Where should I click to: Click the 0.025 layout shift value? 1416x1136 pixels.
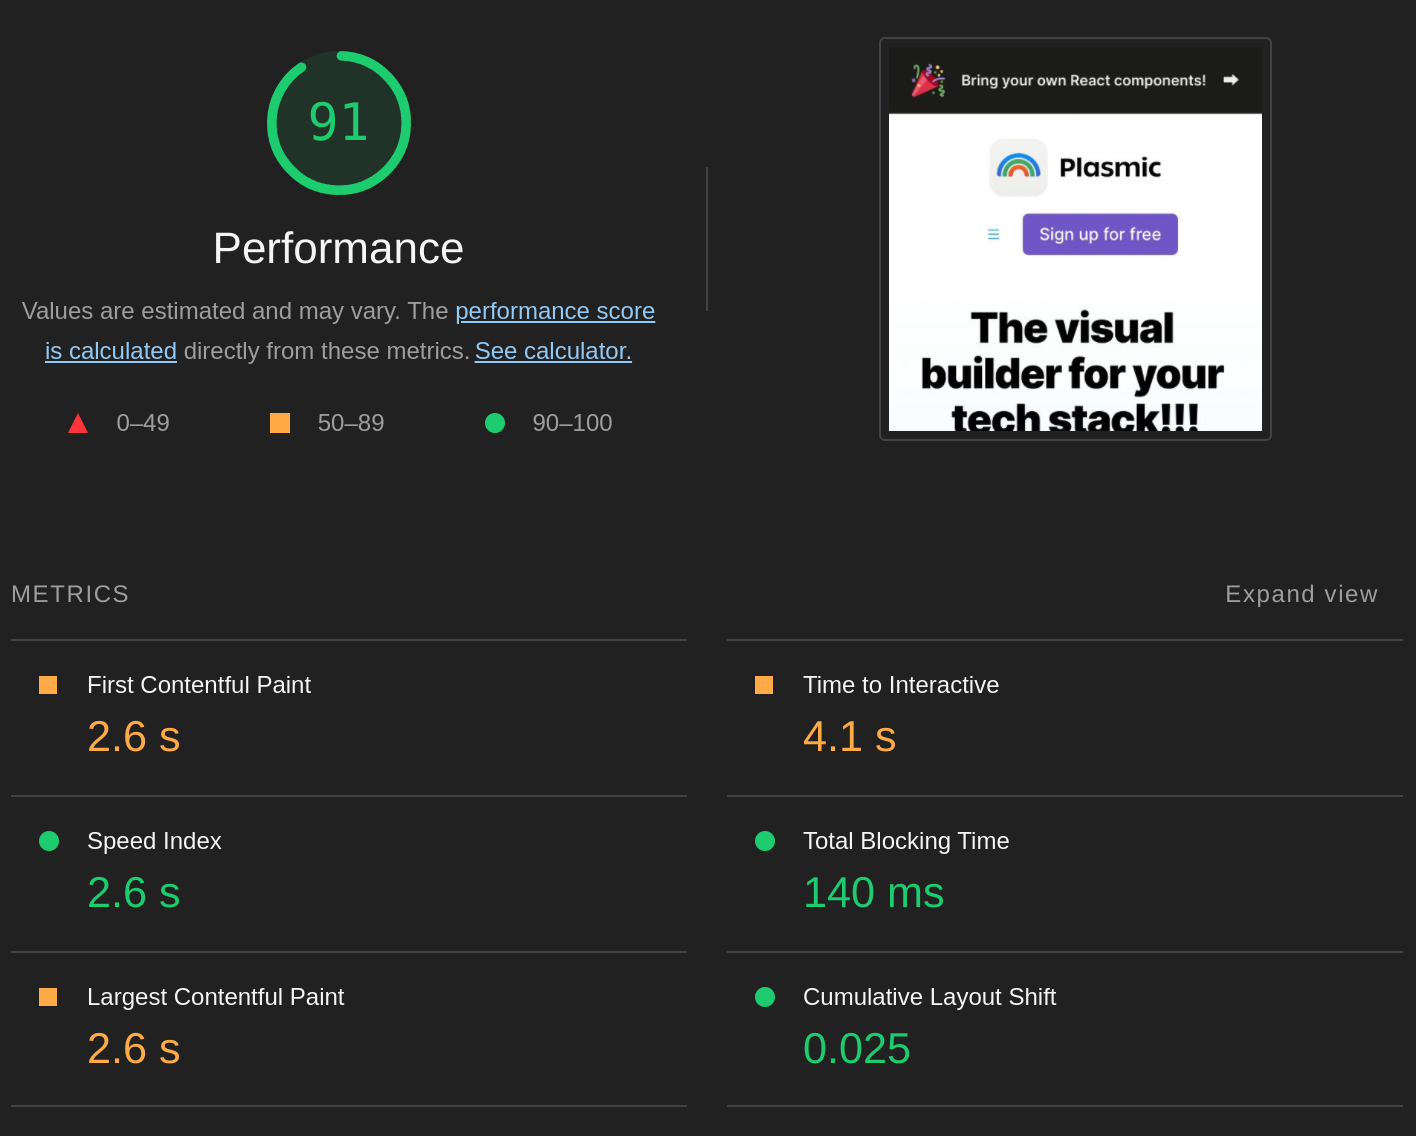(856, 1049)
